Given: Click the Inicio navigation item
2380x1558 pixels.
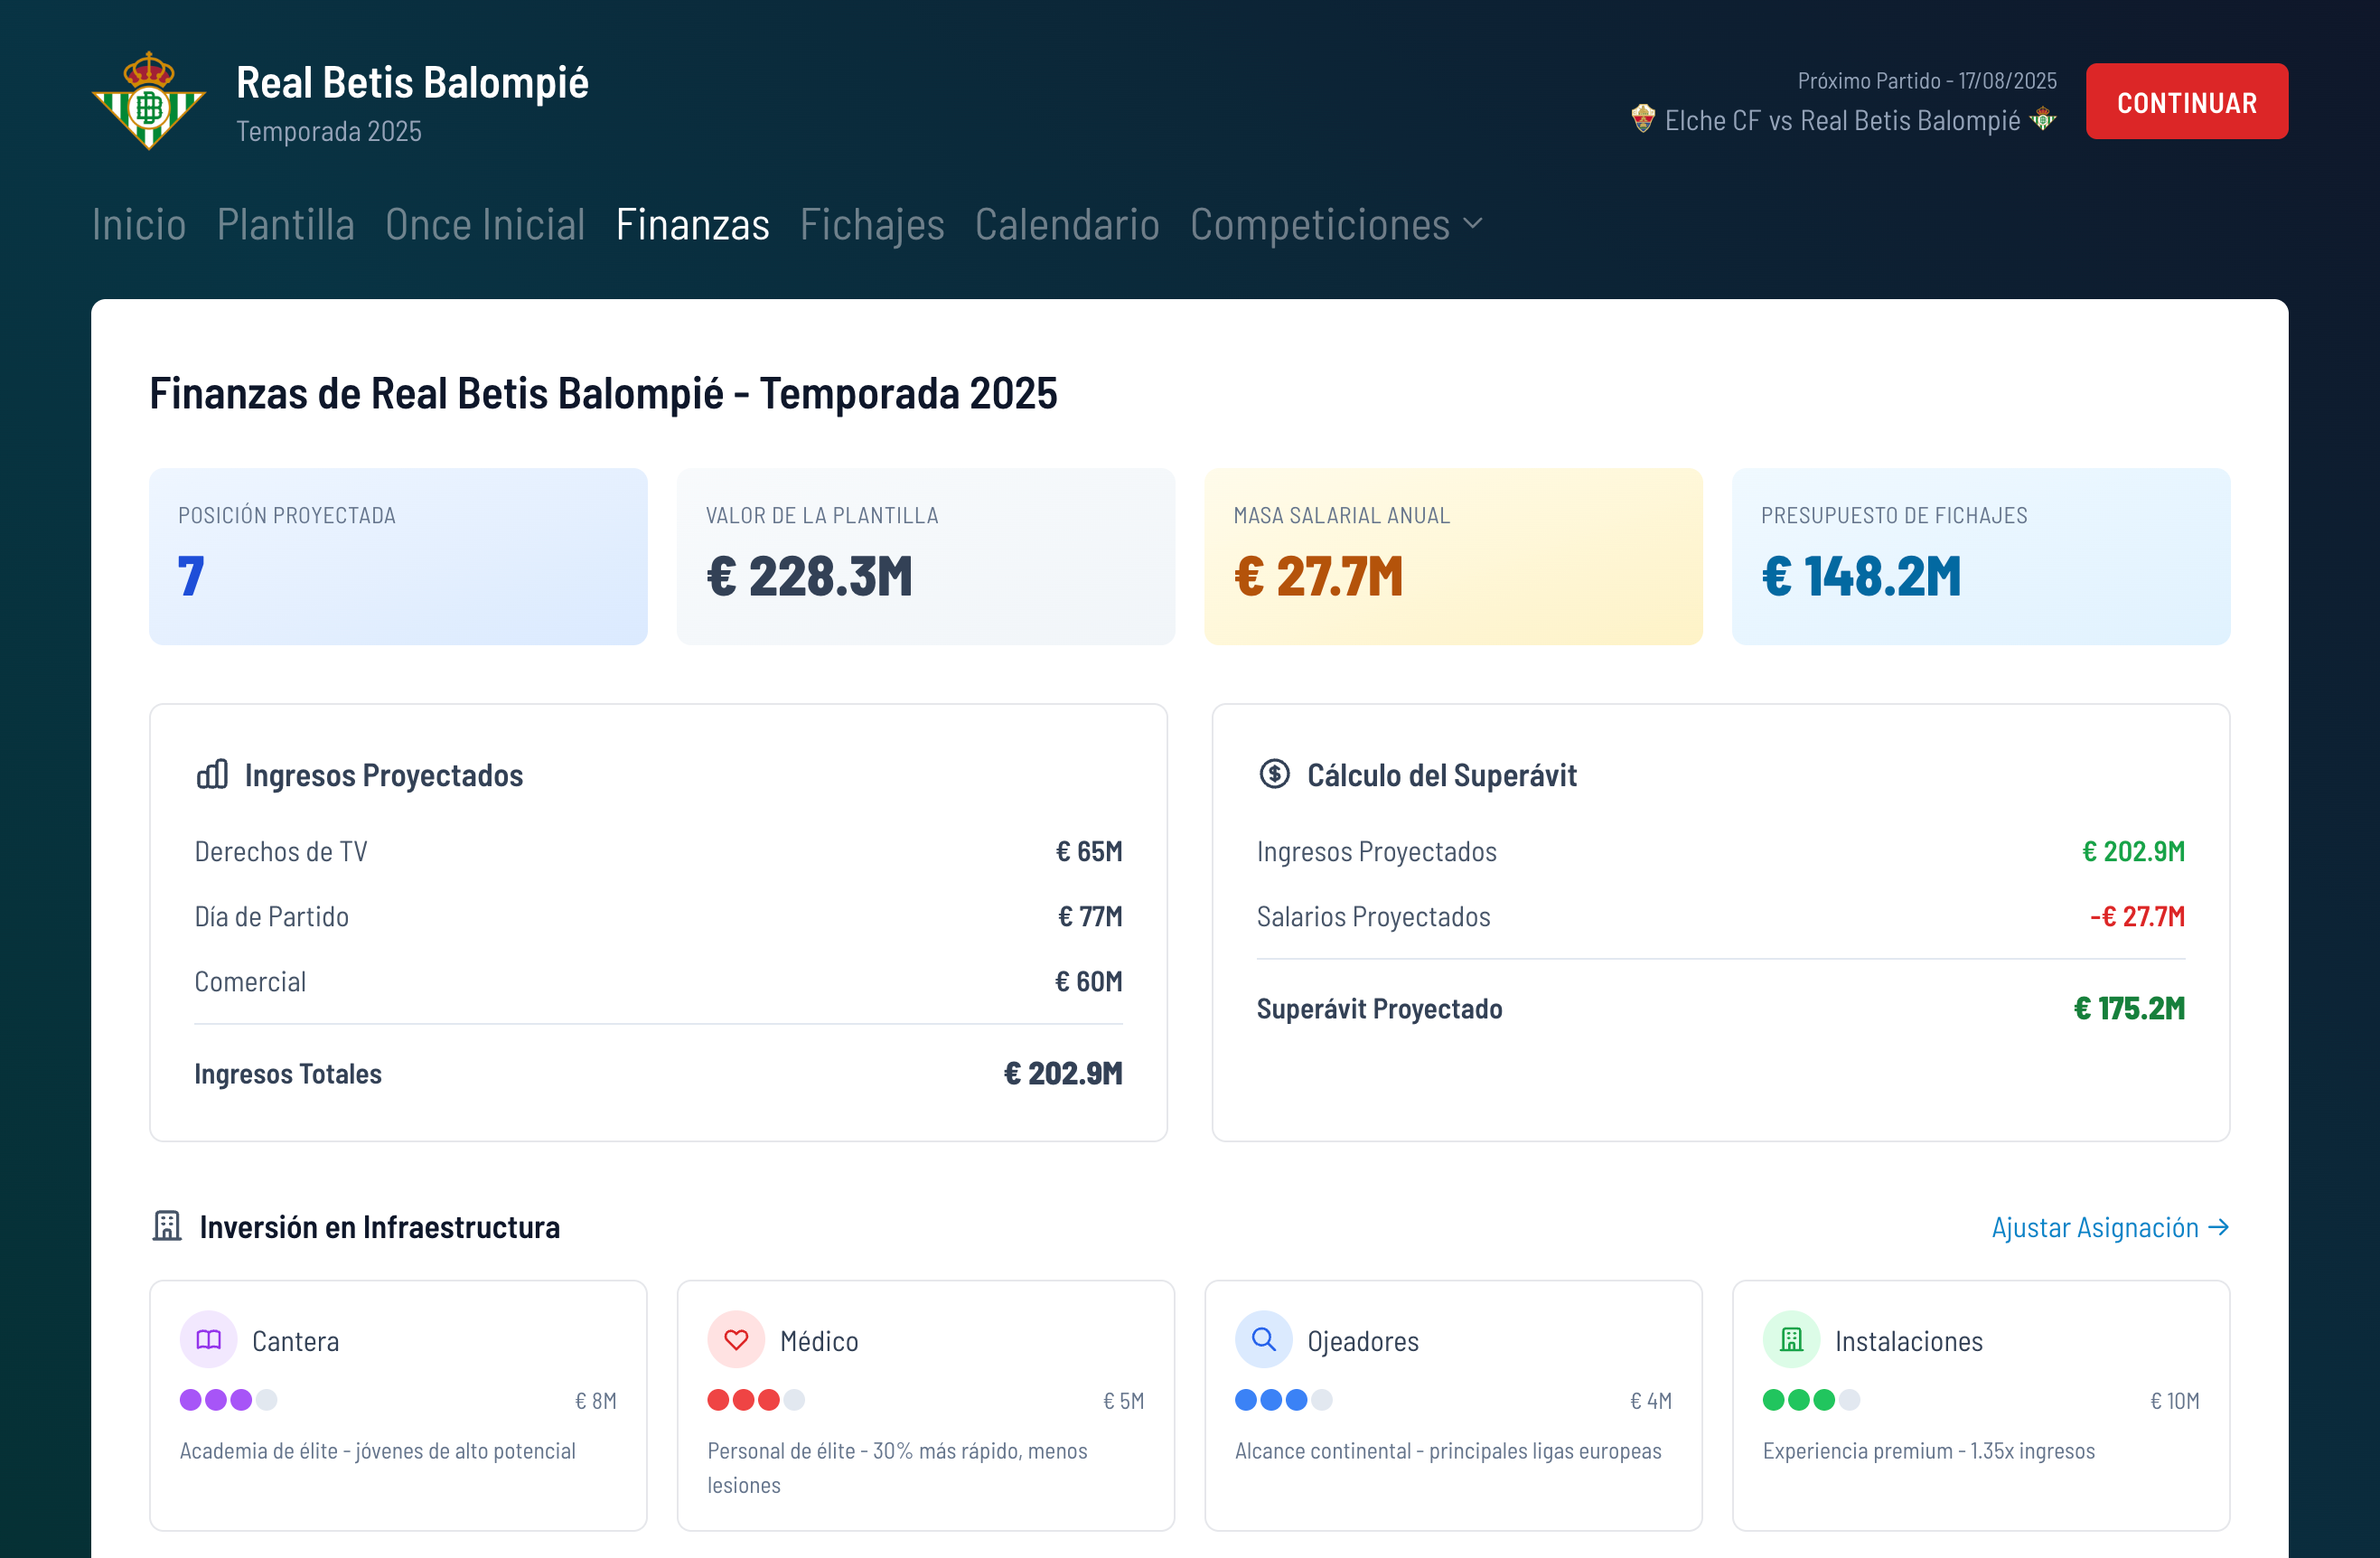Looking at the screenshot, I should pos(139,225).
